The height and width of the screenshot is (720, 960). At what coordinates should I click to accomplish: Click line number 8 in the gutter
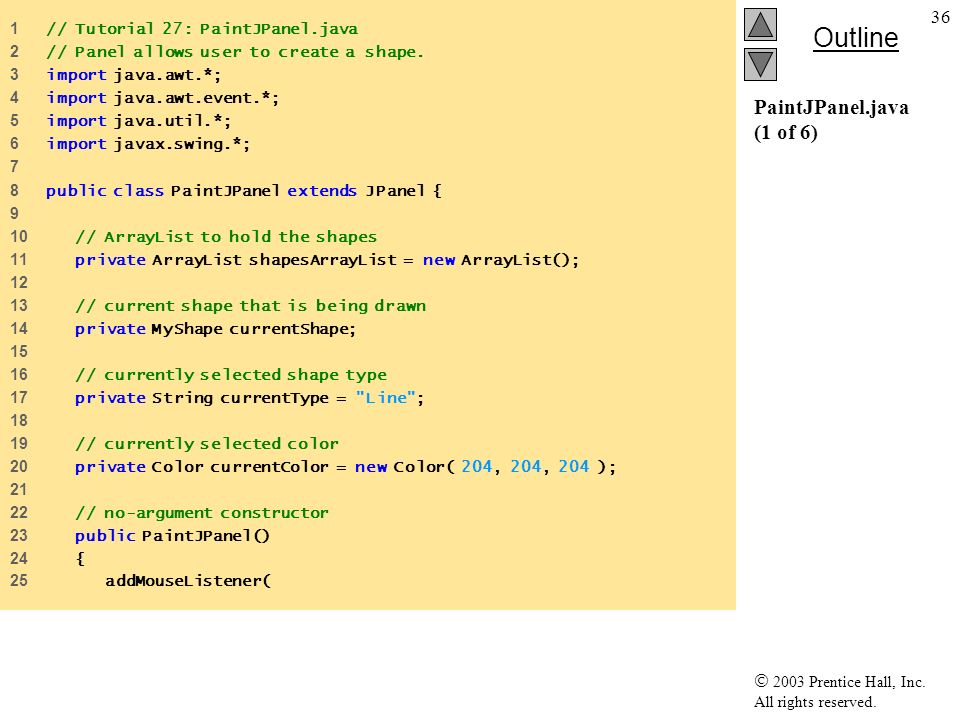point(14,190)
